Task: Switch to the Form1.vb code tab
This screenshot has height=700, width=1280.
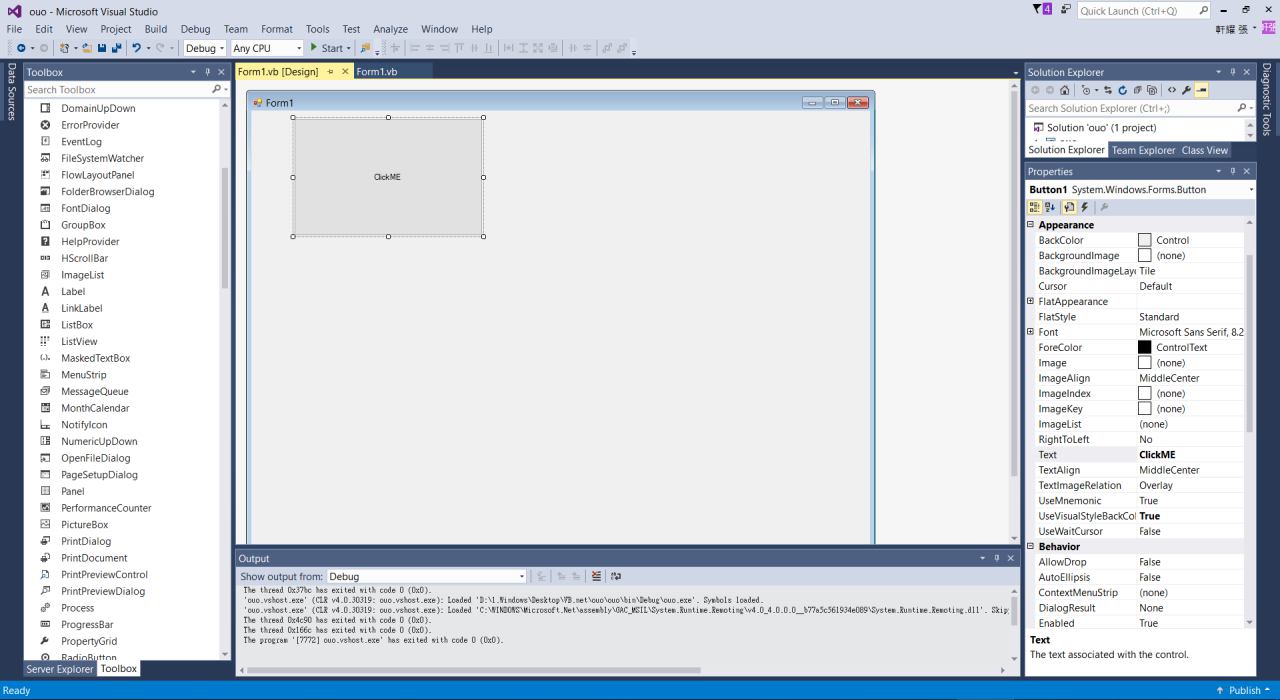Action: pos(377,72)
